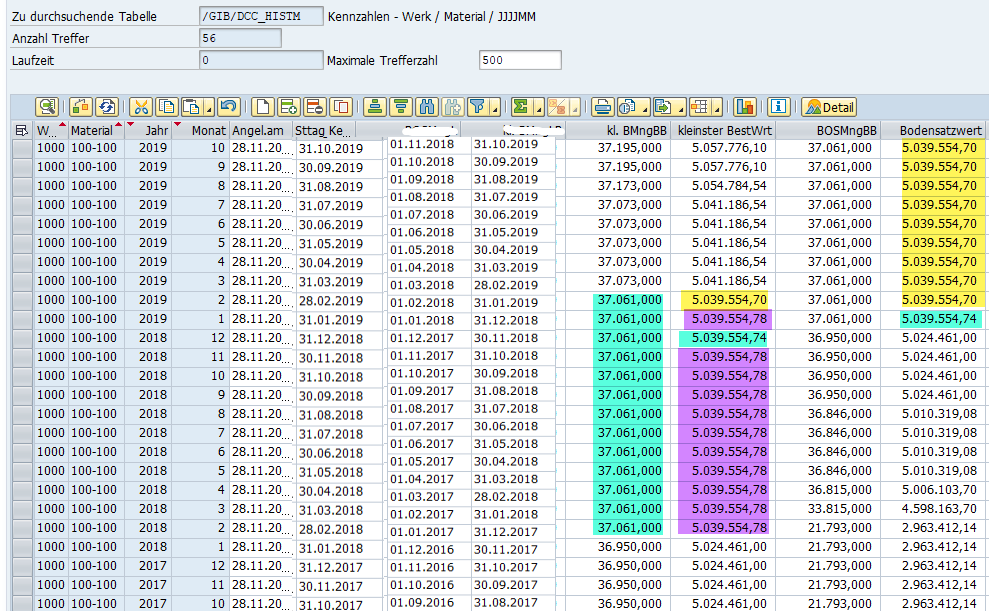Screen dimensions: 989x611
Task: Click the Print icon in toolbar
Action: (x=602, y=107)
